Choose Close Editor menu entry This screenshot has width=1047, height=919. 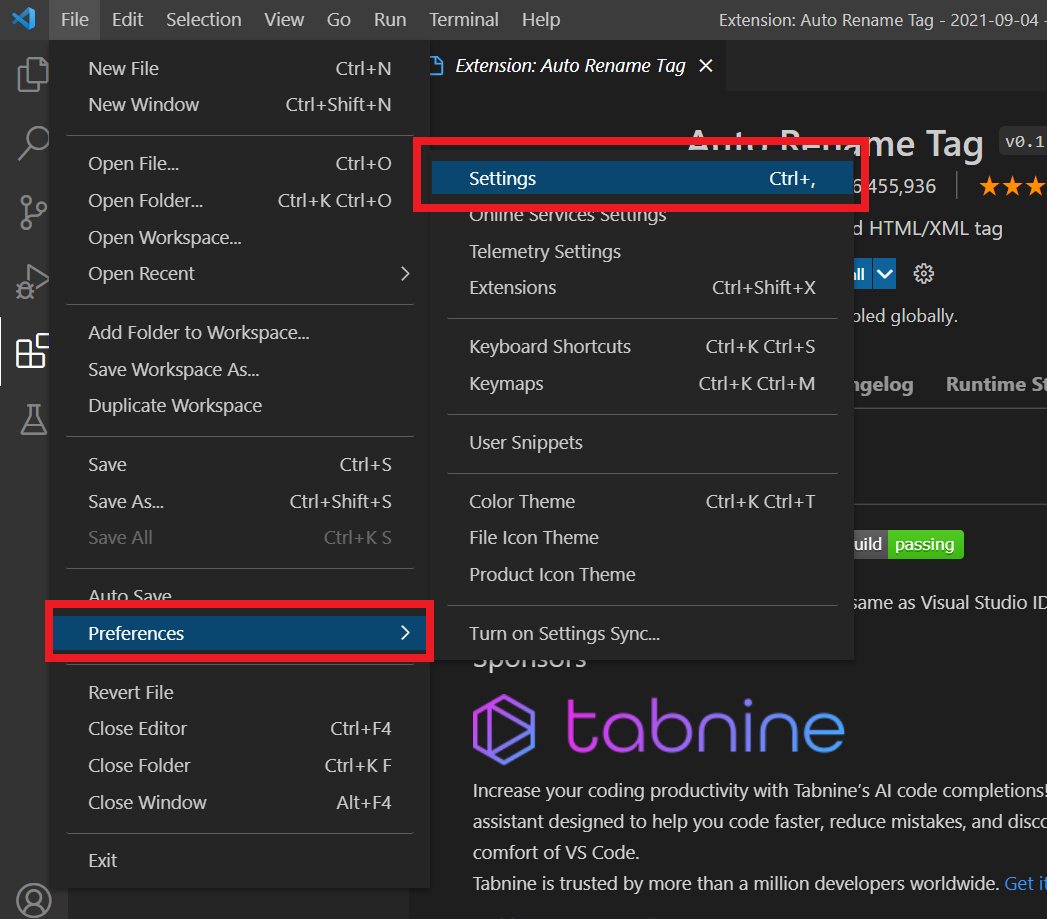point(240,729)
